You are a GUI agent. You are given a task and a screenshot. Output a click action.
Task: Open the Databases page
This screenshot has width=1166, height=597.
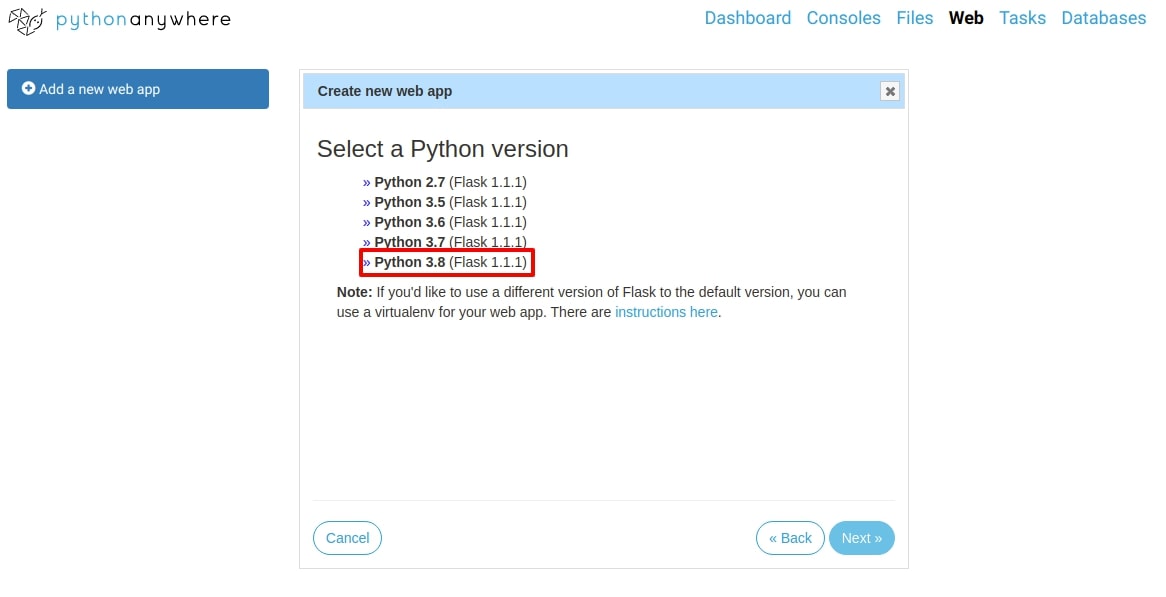[x=1103, y=18]
